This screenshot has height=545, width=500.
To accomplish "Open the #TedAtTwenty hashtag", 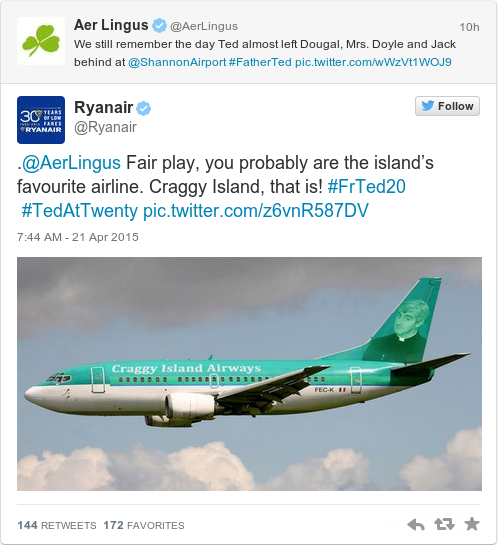I will pyautogui.click(x=80, y=210).
